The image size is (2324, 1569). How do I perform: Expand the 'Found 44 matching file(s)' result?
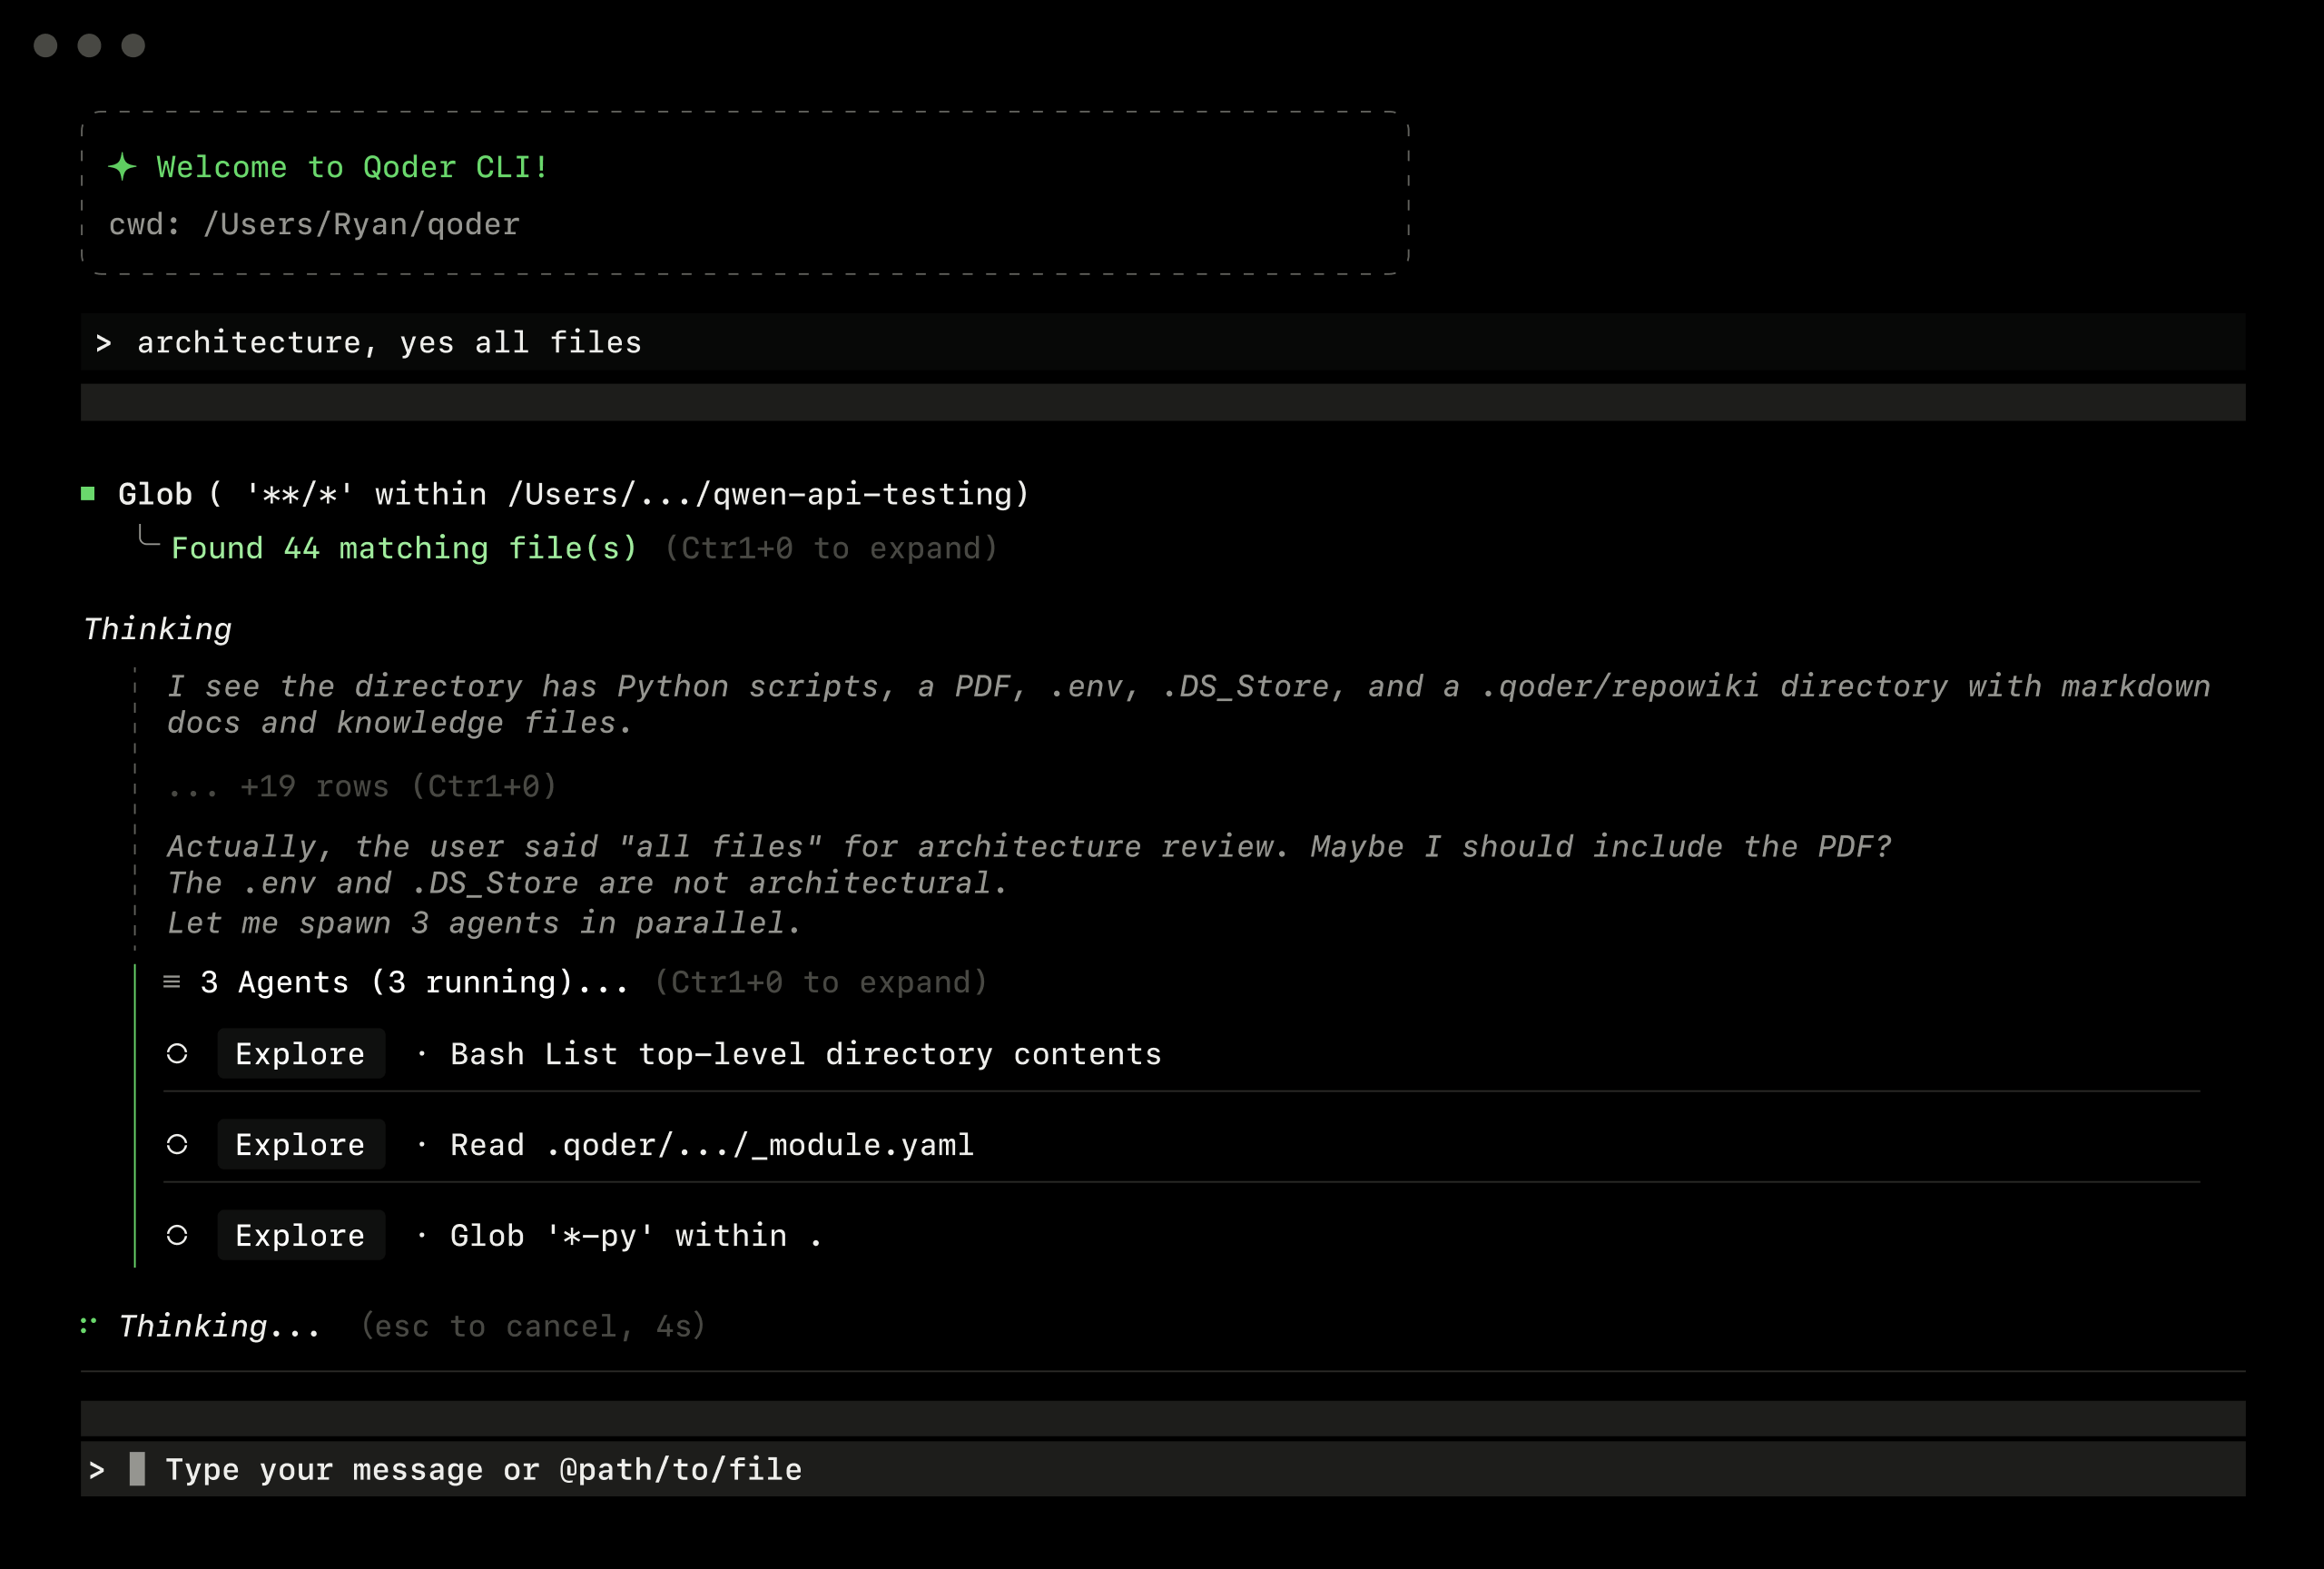pos(404,548)
